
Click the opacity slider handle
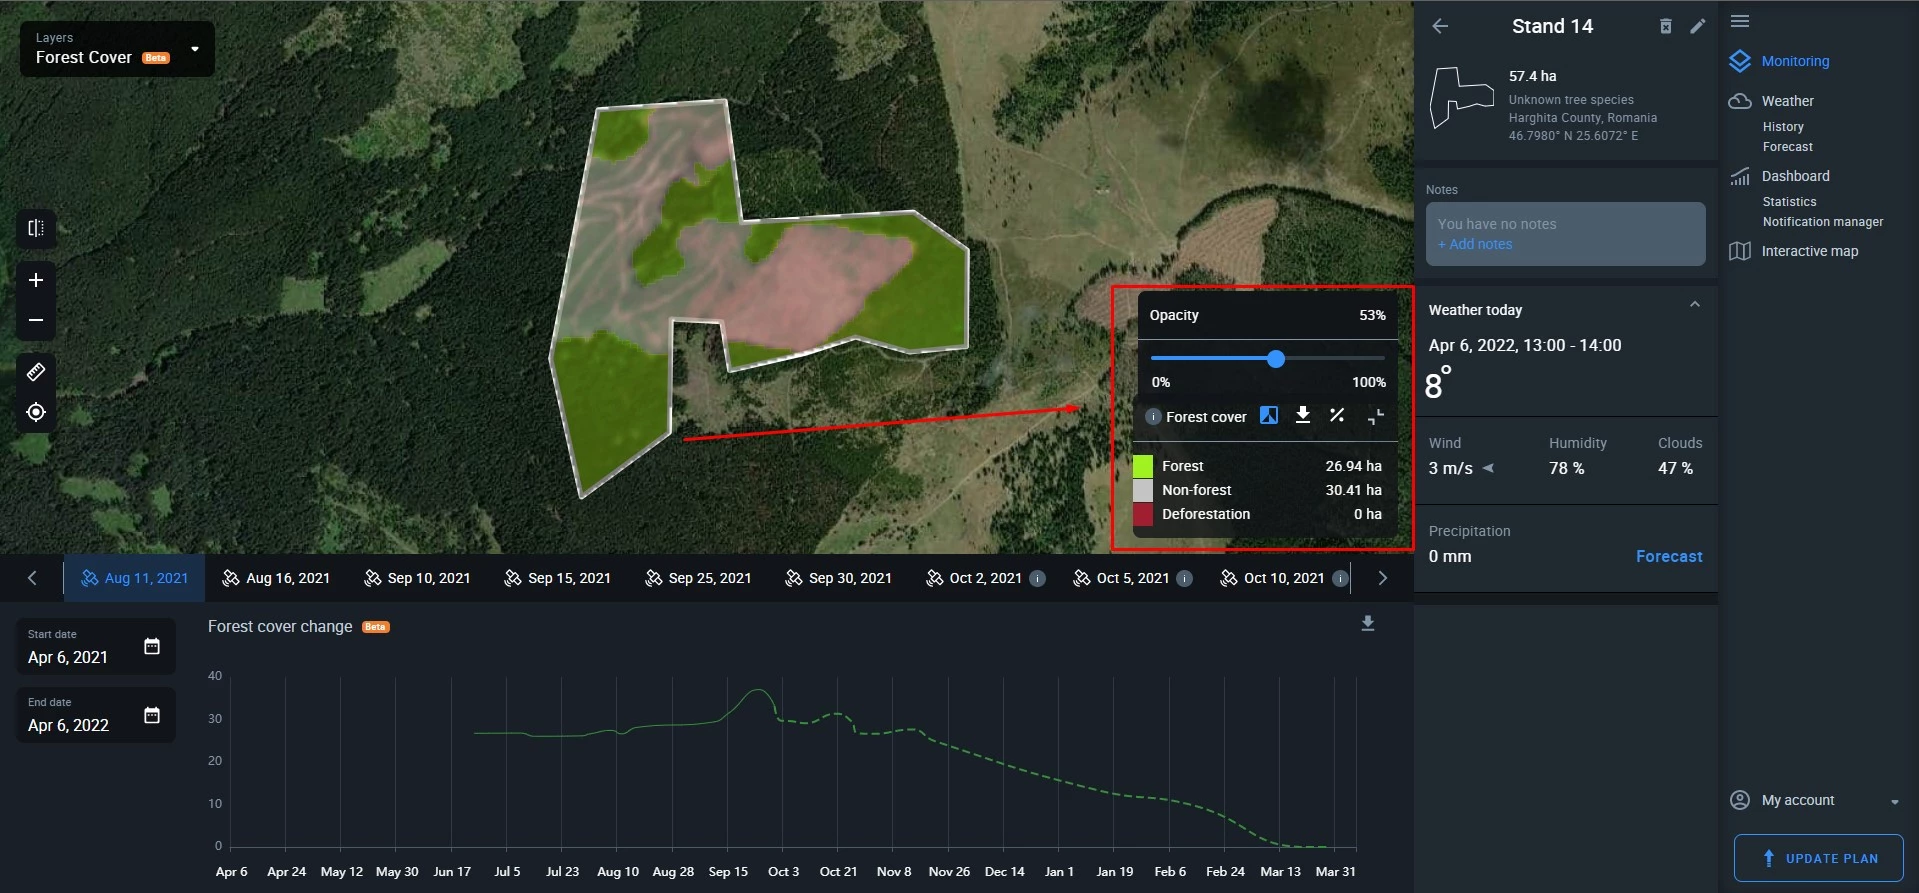tap(1275, 359)
